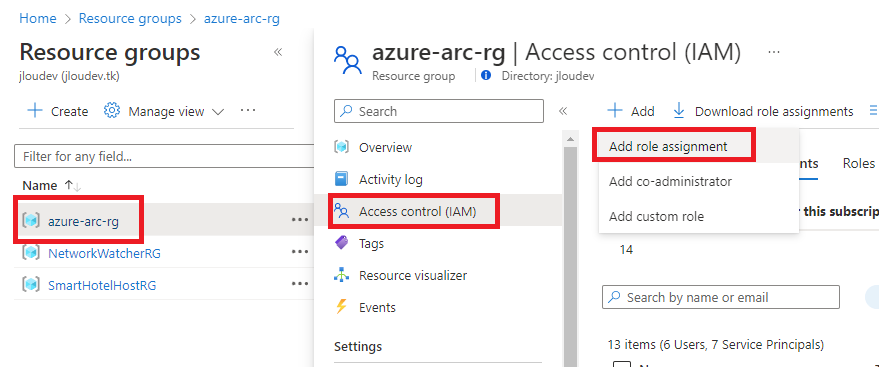Open more options ellipsis beside Manage view
This screenshot has width=879, height=367.
[x=248, y=110]
